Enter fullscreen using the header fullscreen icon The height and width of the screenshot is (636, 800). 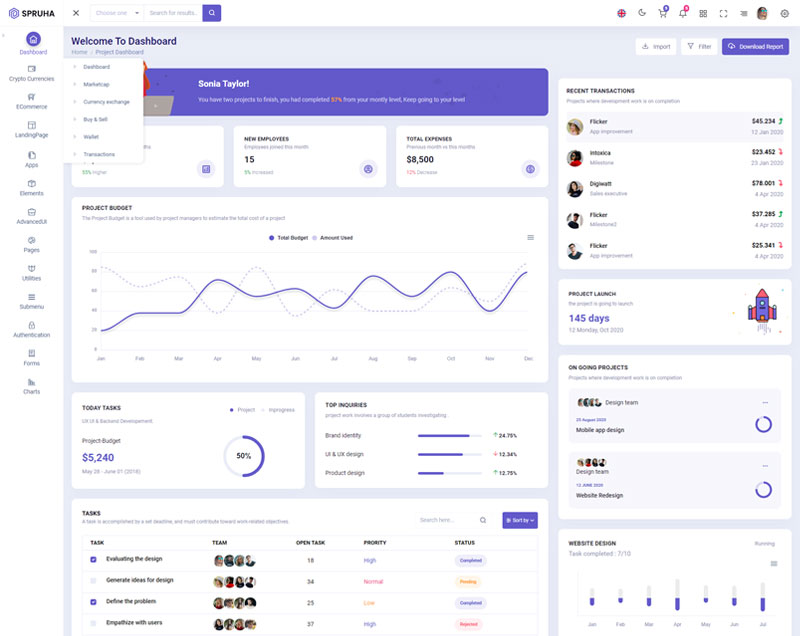coord(723,13)
